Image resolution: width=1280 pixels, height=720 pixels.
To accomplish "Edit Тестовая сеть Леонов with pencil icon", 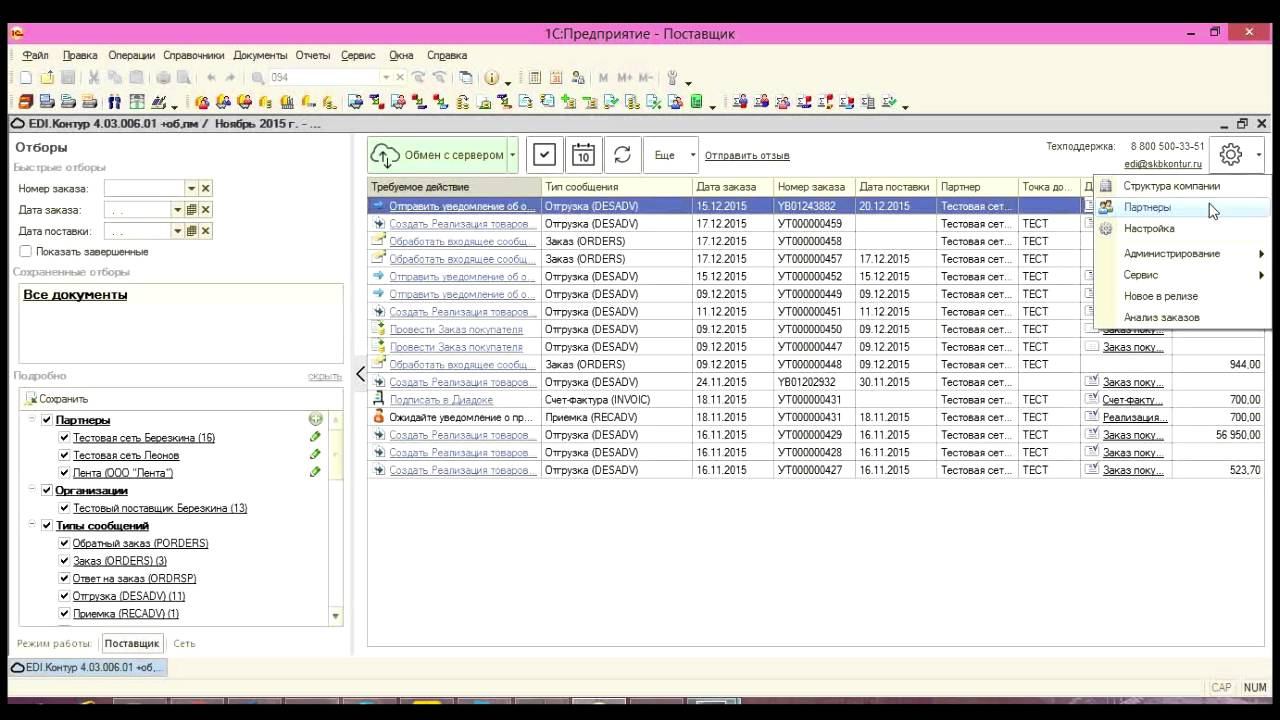I will [x=315, y=455].
